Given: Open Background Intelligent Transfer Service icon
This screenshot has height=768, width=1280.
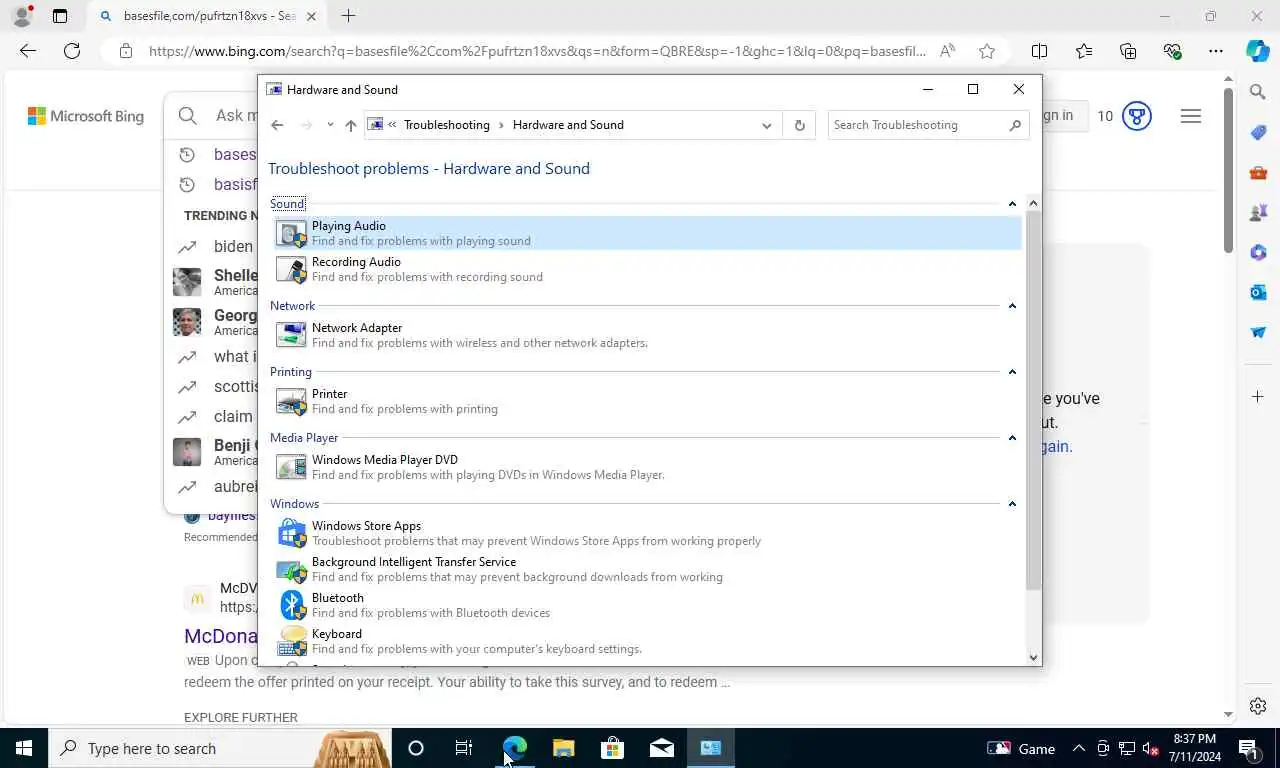Looking at the screenshot, I should pyautogui.click(x=291, y=569).
